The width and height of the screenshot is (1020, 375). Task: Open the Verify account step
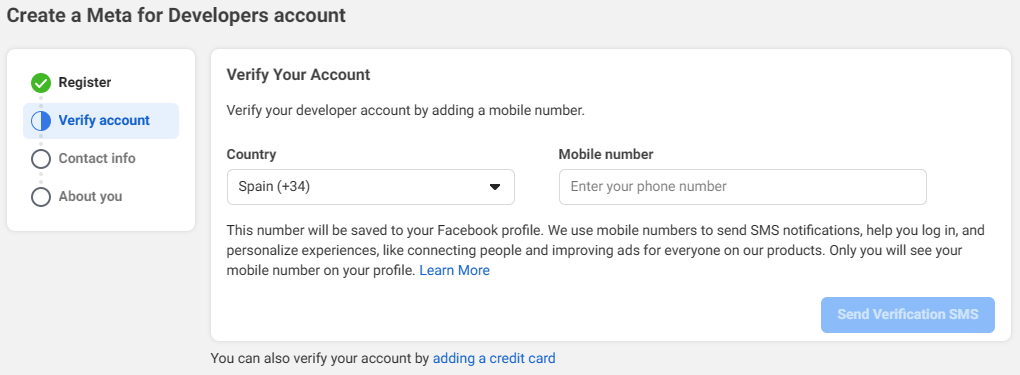101,120
